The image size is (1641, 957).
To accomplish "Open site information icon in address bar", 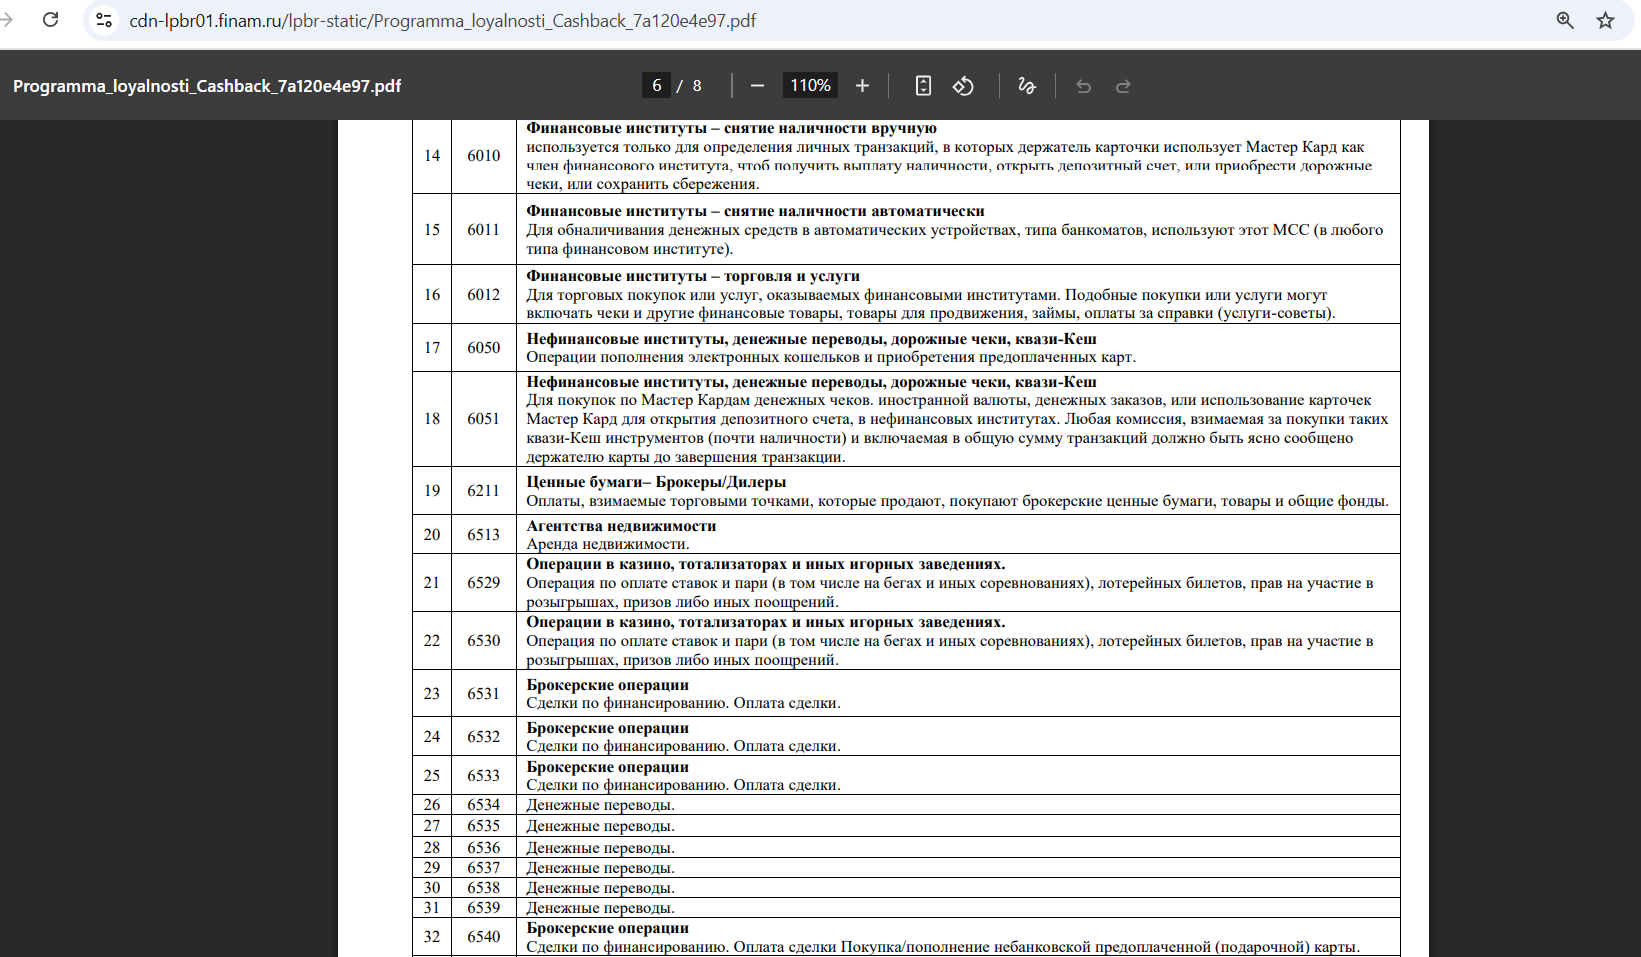I will (104, 20).
